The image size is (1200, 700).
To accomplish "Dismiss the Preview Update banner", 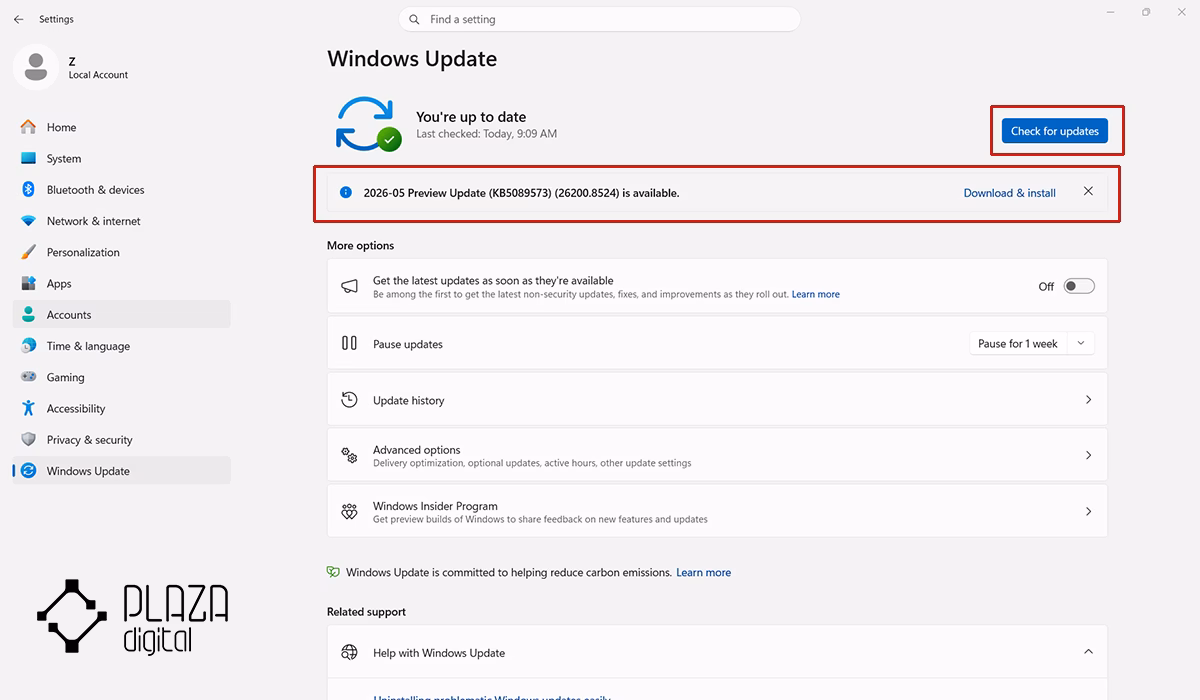I will click(x=1088, y=192).
